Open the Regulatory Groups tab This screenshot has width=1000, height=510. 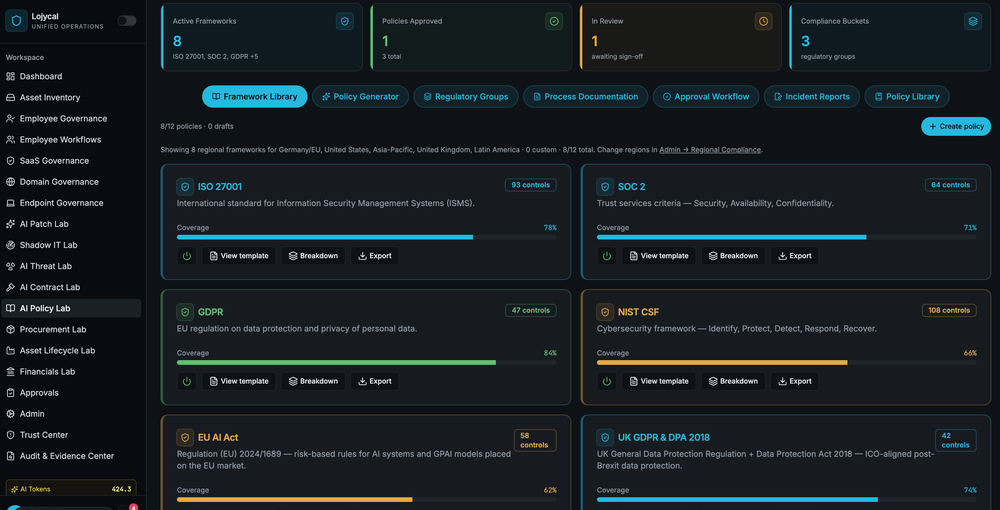[x=466, y=97]
